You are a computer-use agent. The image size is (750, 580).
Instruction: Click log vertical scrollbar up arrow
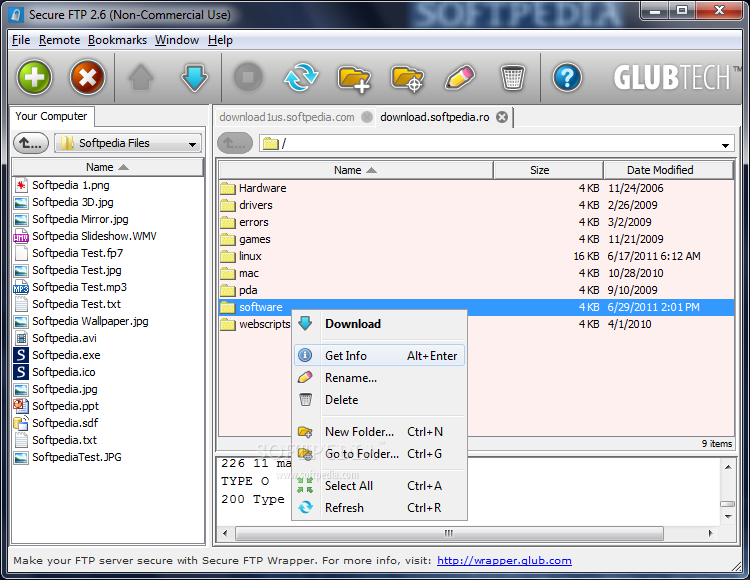tap(728, 467)
